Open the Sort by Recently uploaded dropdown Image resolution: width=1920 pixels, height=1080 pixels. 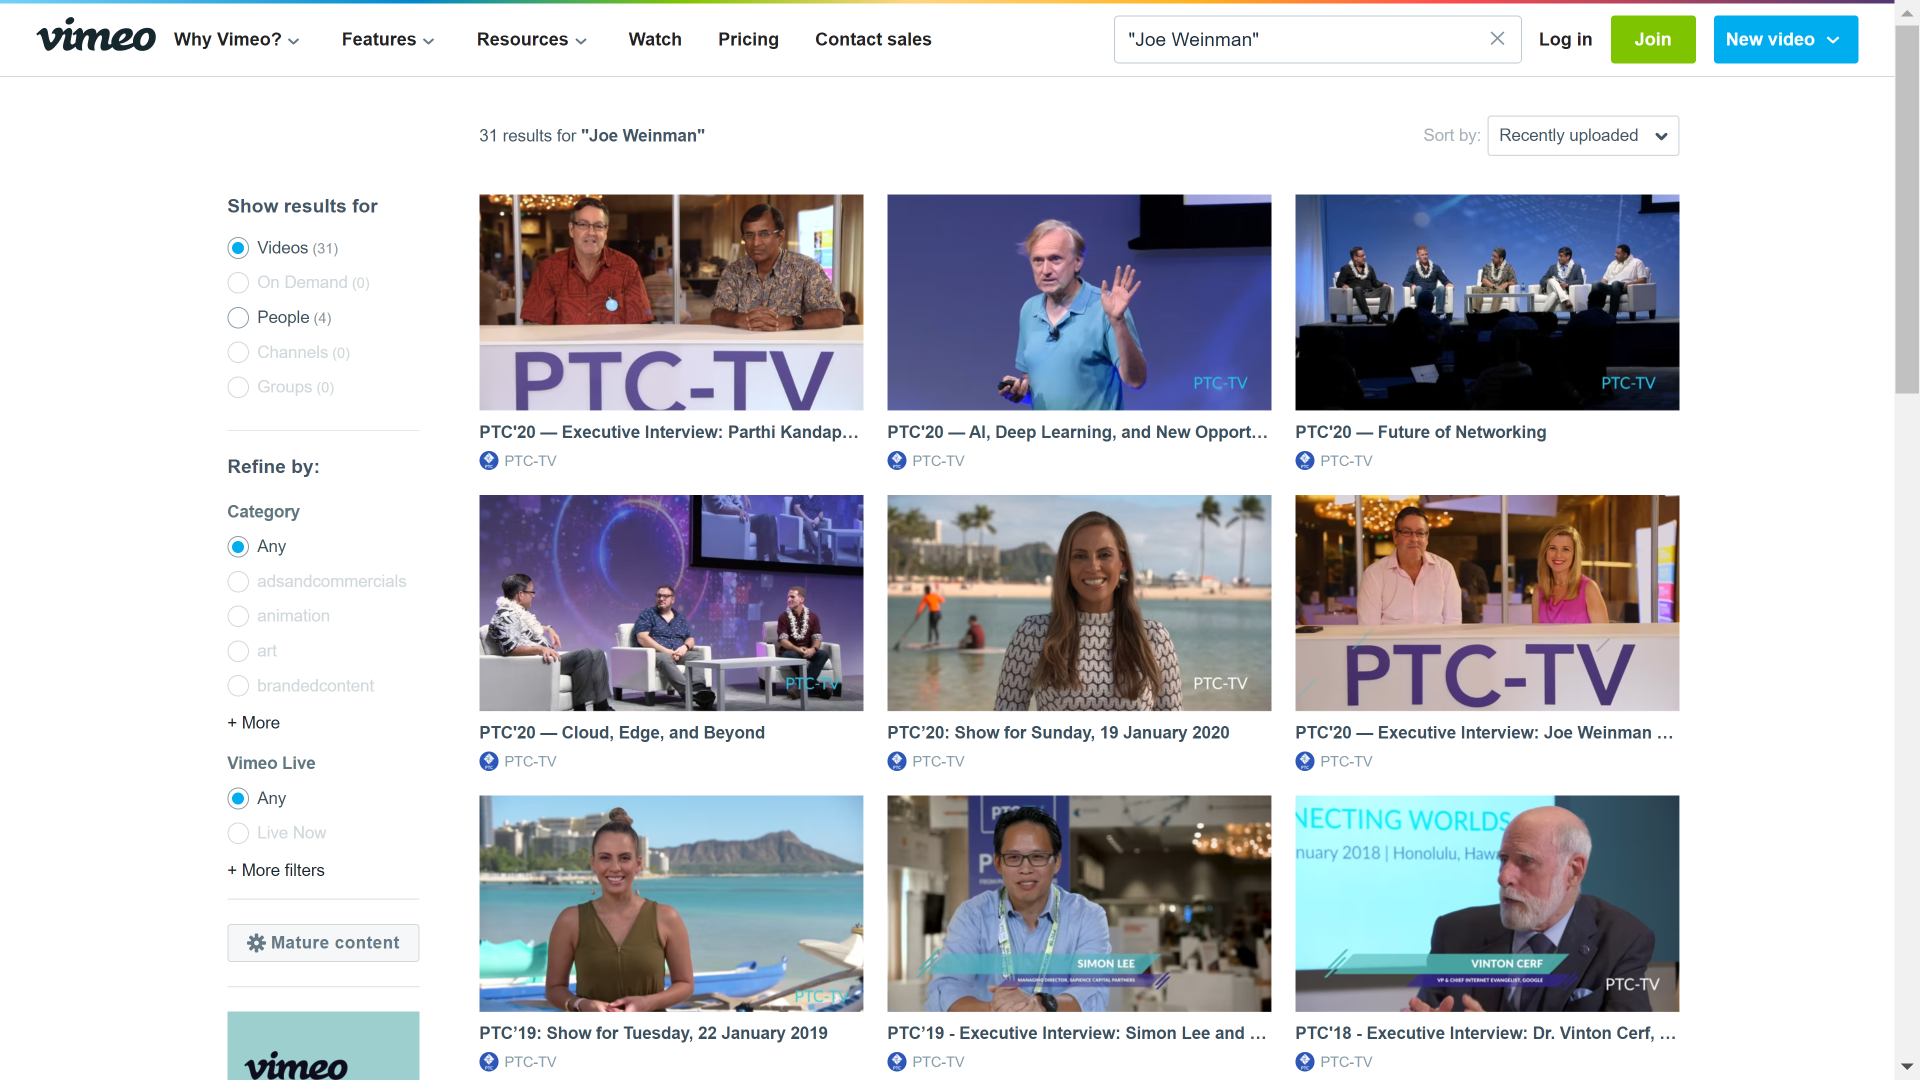click(x=1583, y=136)
